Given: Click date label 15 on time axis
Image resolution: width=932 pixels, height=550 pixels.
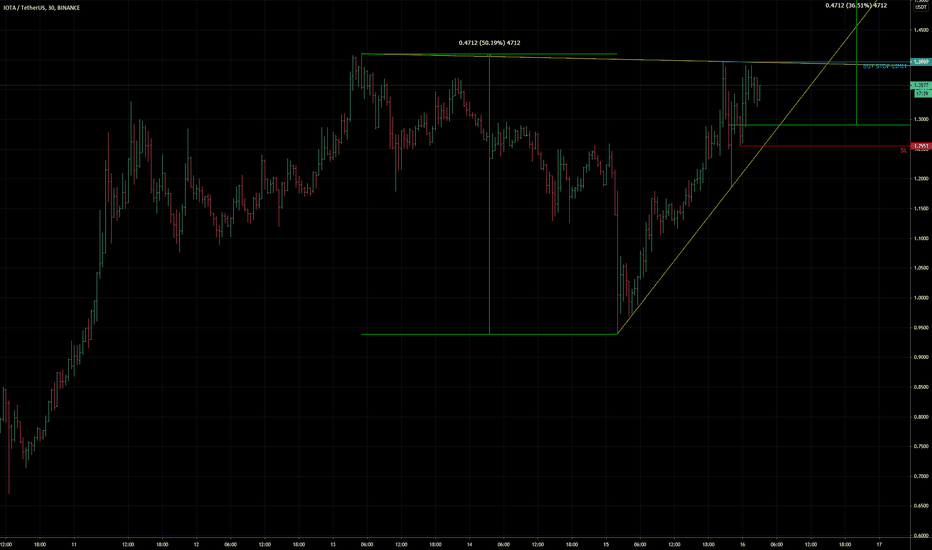Looking at the screenshot, I should 606,544.
